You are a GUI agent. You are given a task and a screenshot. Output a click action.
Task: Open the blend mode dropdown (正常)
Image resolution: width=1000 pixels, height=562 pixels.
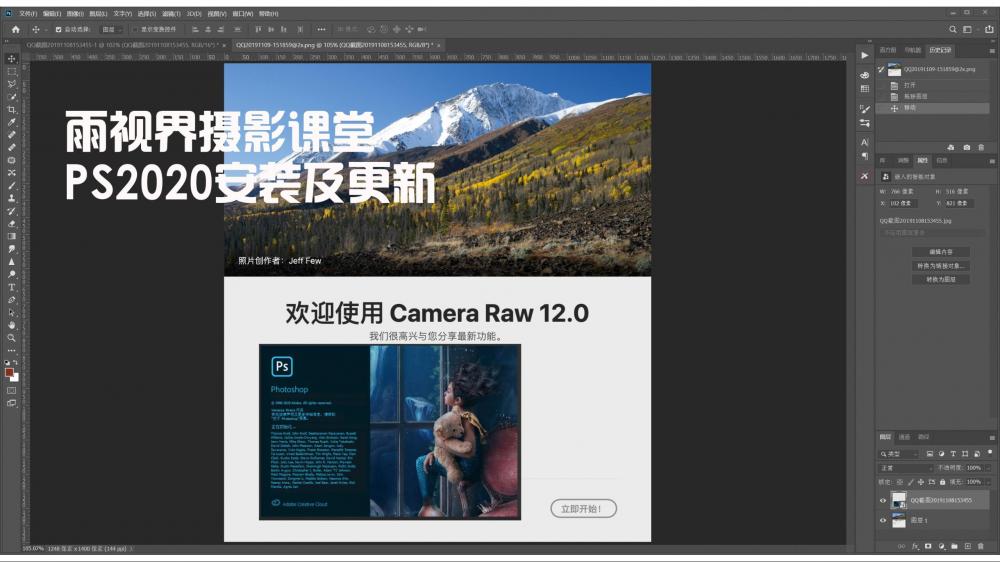pos(906,468)
